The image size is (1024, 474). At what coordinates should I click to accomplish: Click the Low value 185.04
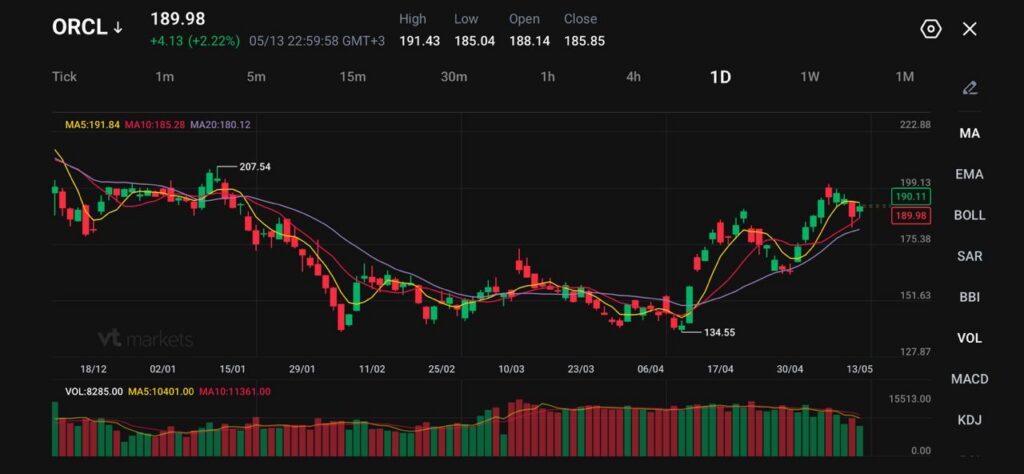click(474, 41)
